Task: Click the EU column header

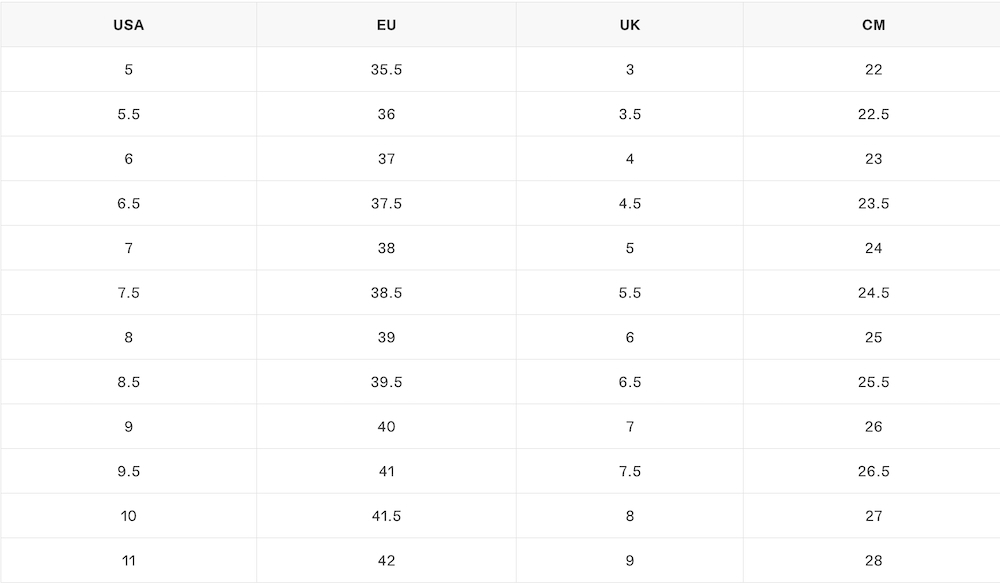Action: (386, 25)
